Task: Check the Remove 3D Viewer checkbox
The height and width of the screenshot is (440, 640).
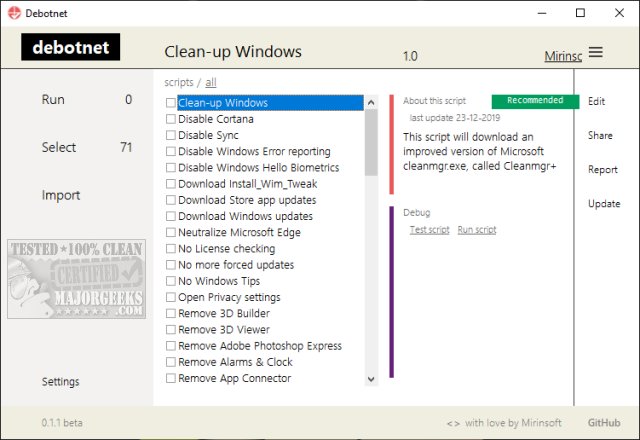Action: tap(171, 329)
